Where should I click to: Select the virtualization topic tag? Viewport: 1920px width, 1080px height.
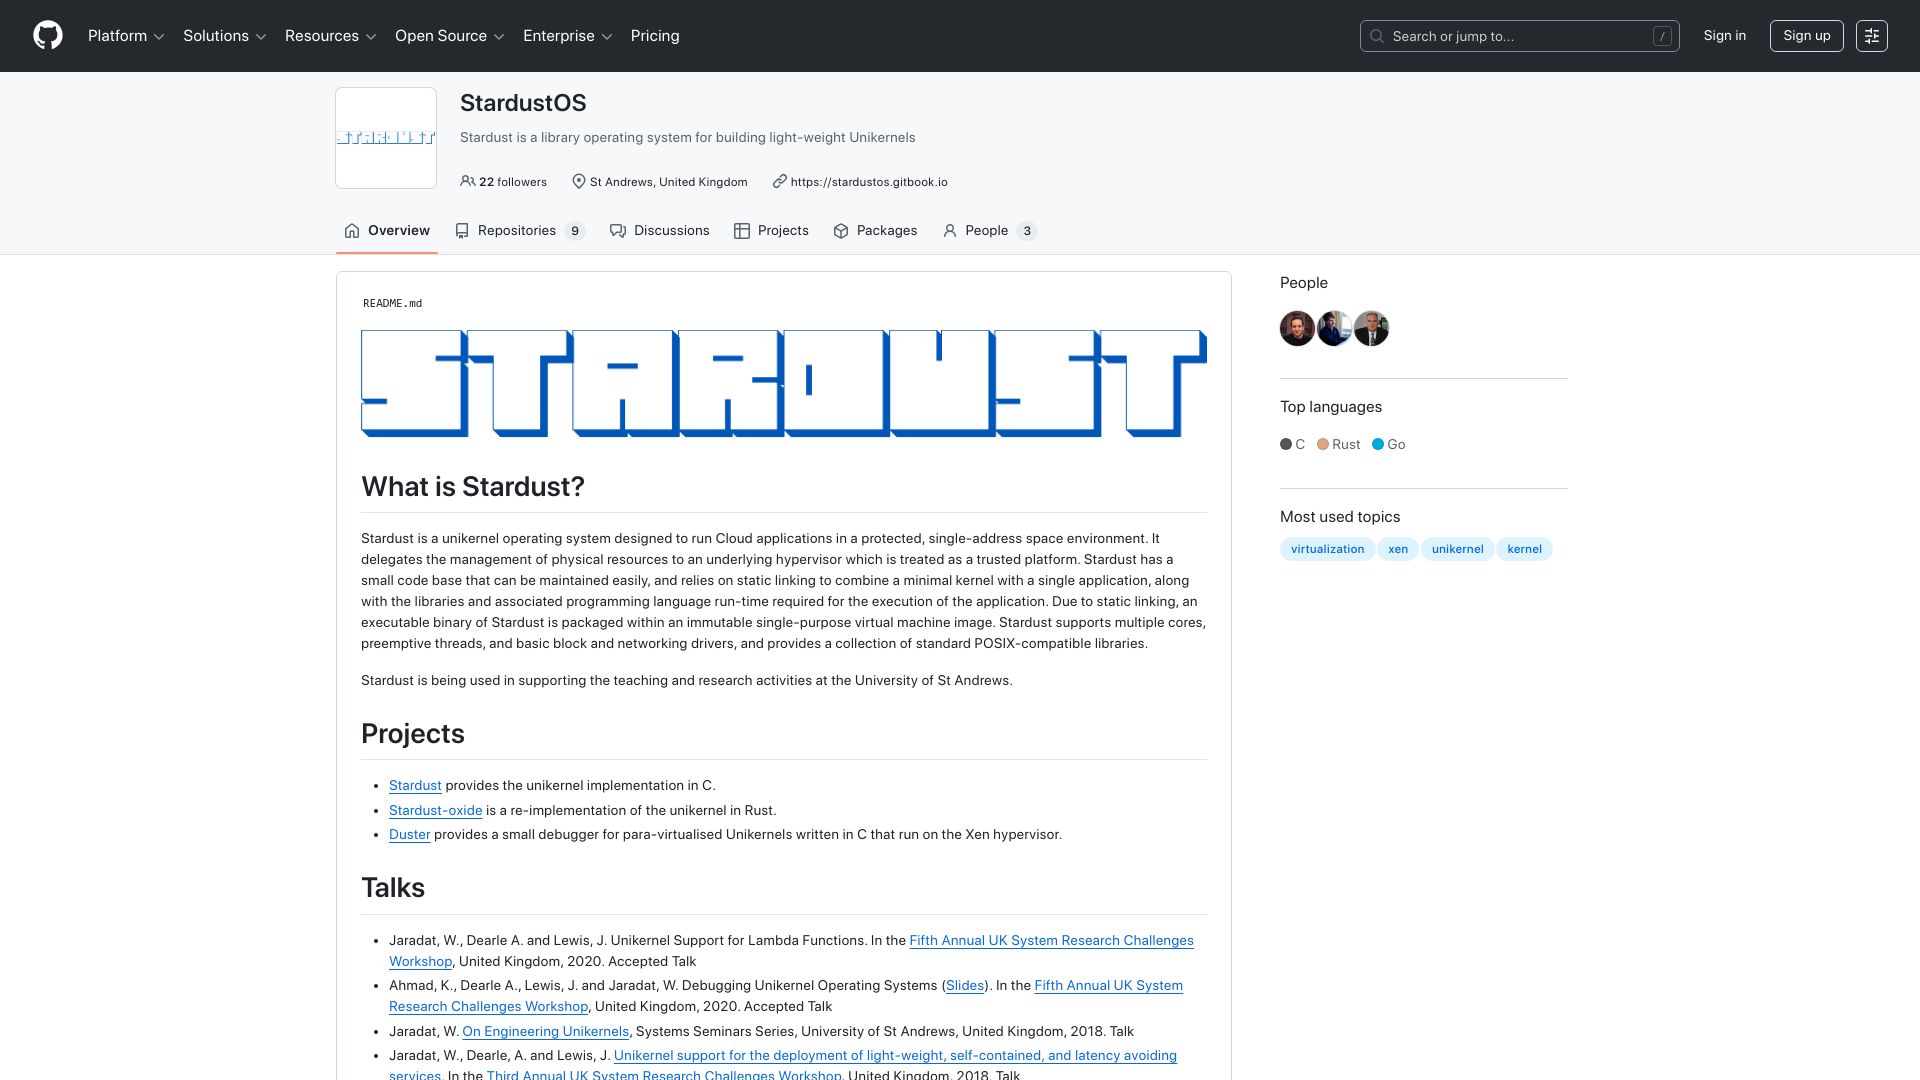coord(1327,549)
